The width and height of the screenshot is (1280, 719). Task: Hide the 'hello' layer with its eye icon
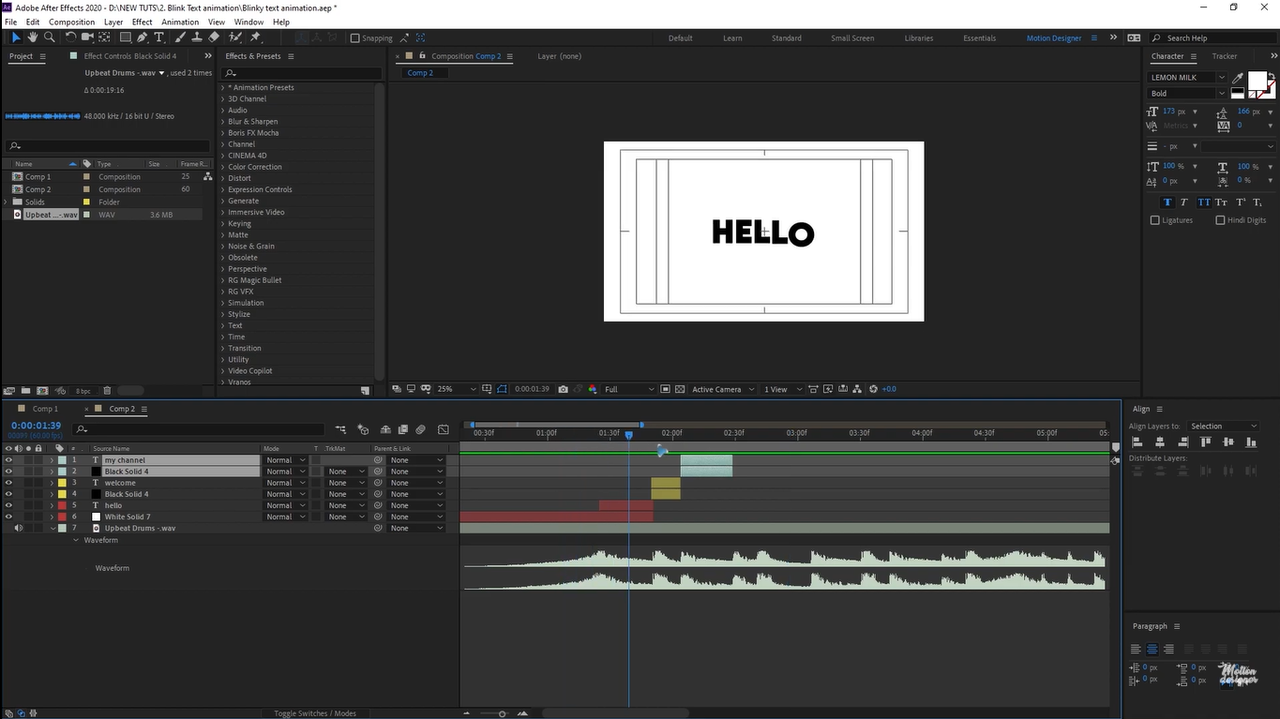click(x=9, y=506)
